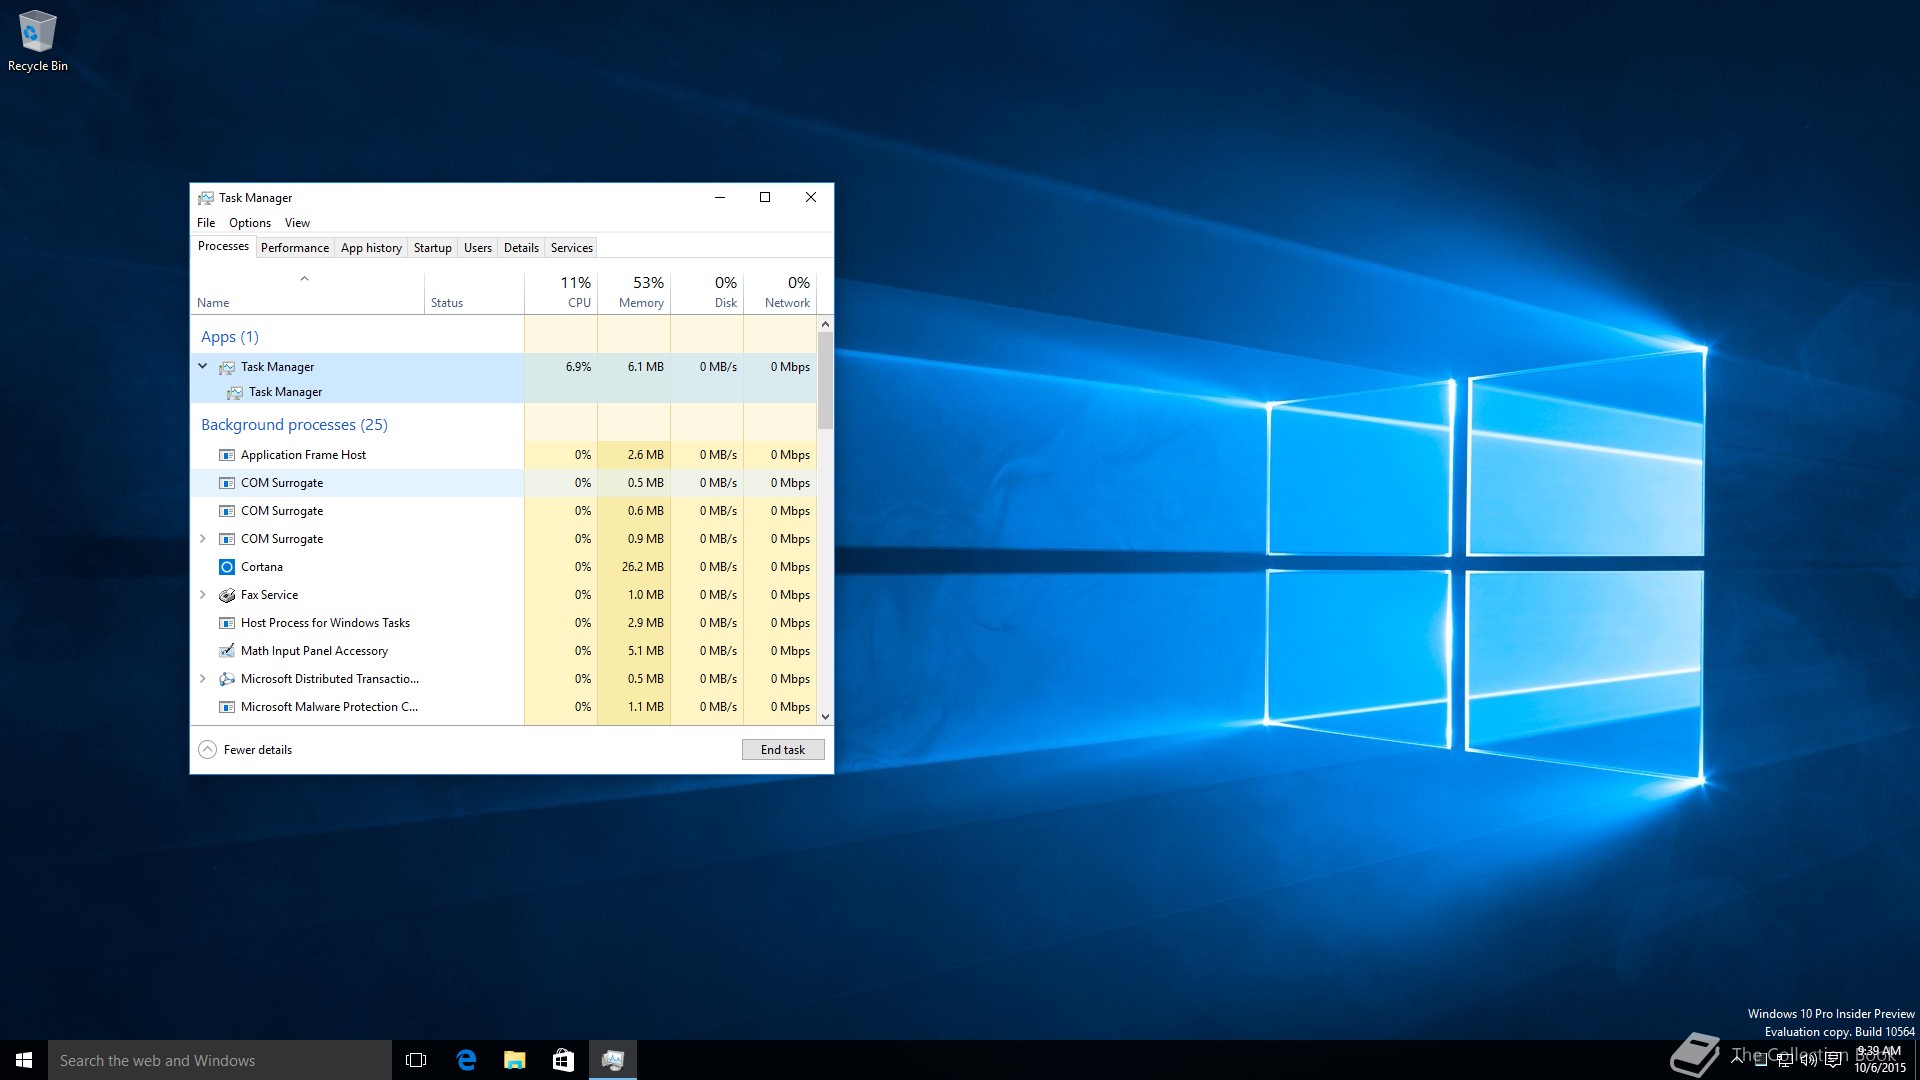Open the Action Center notification icon
Screen dimensions: 1920x1080
pos(1833,1061)
